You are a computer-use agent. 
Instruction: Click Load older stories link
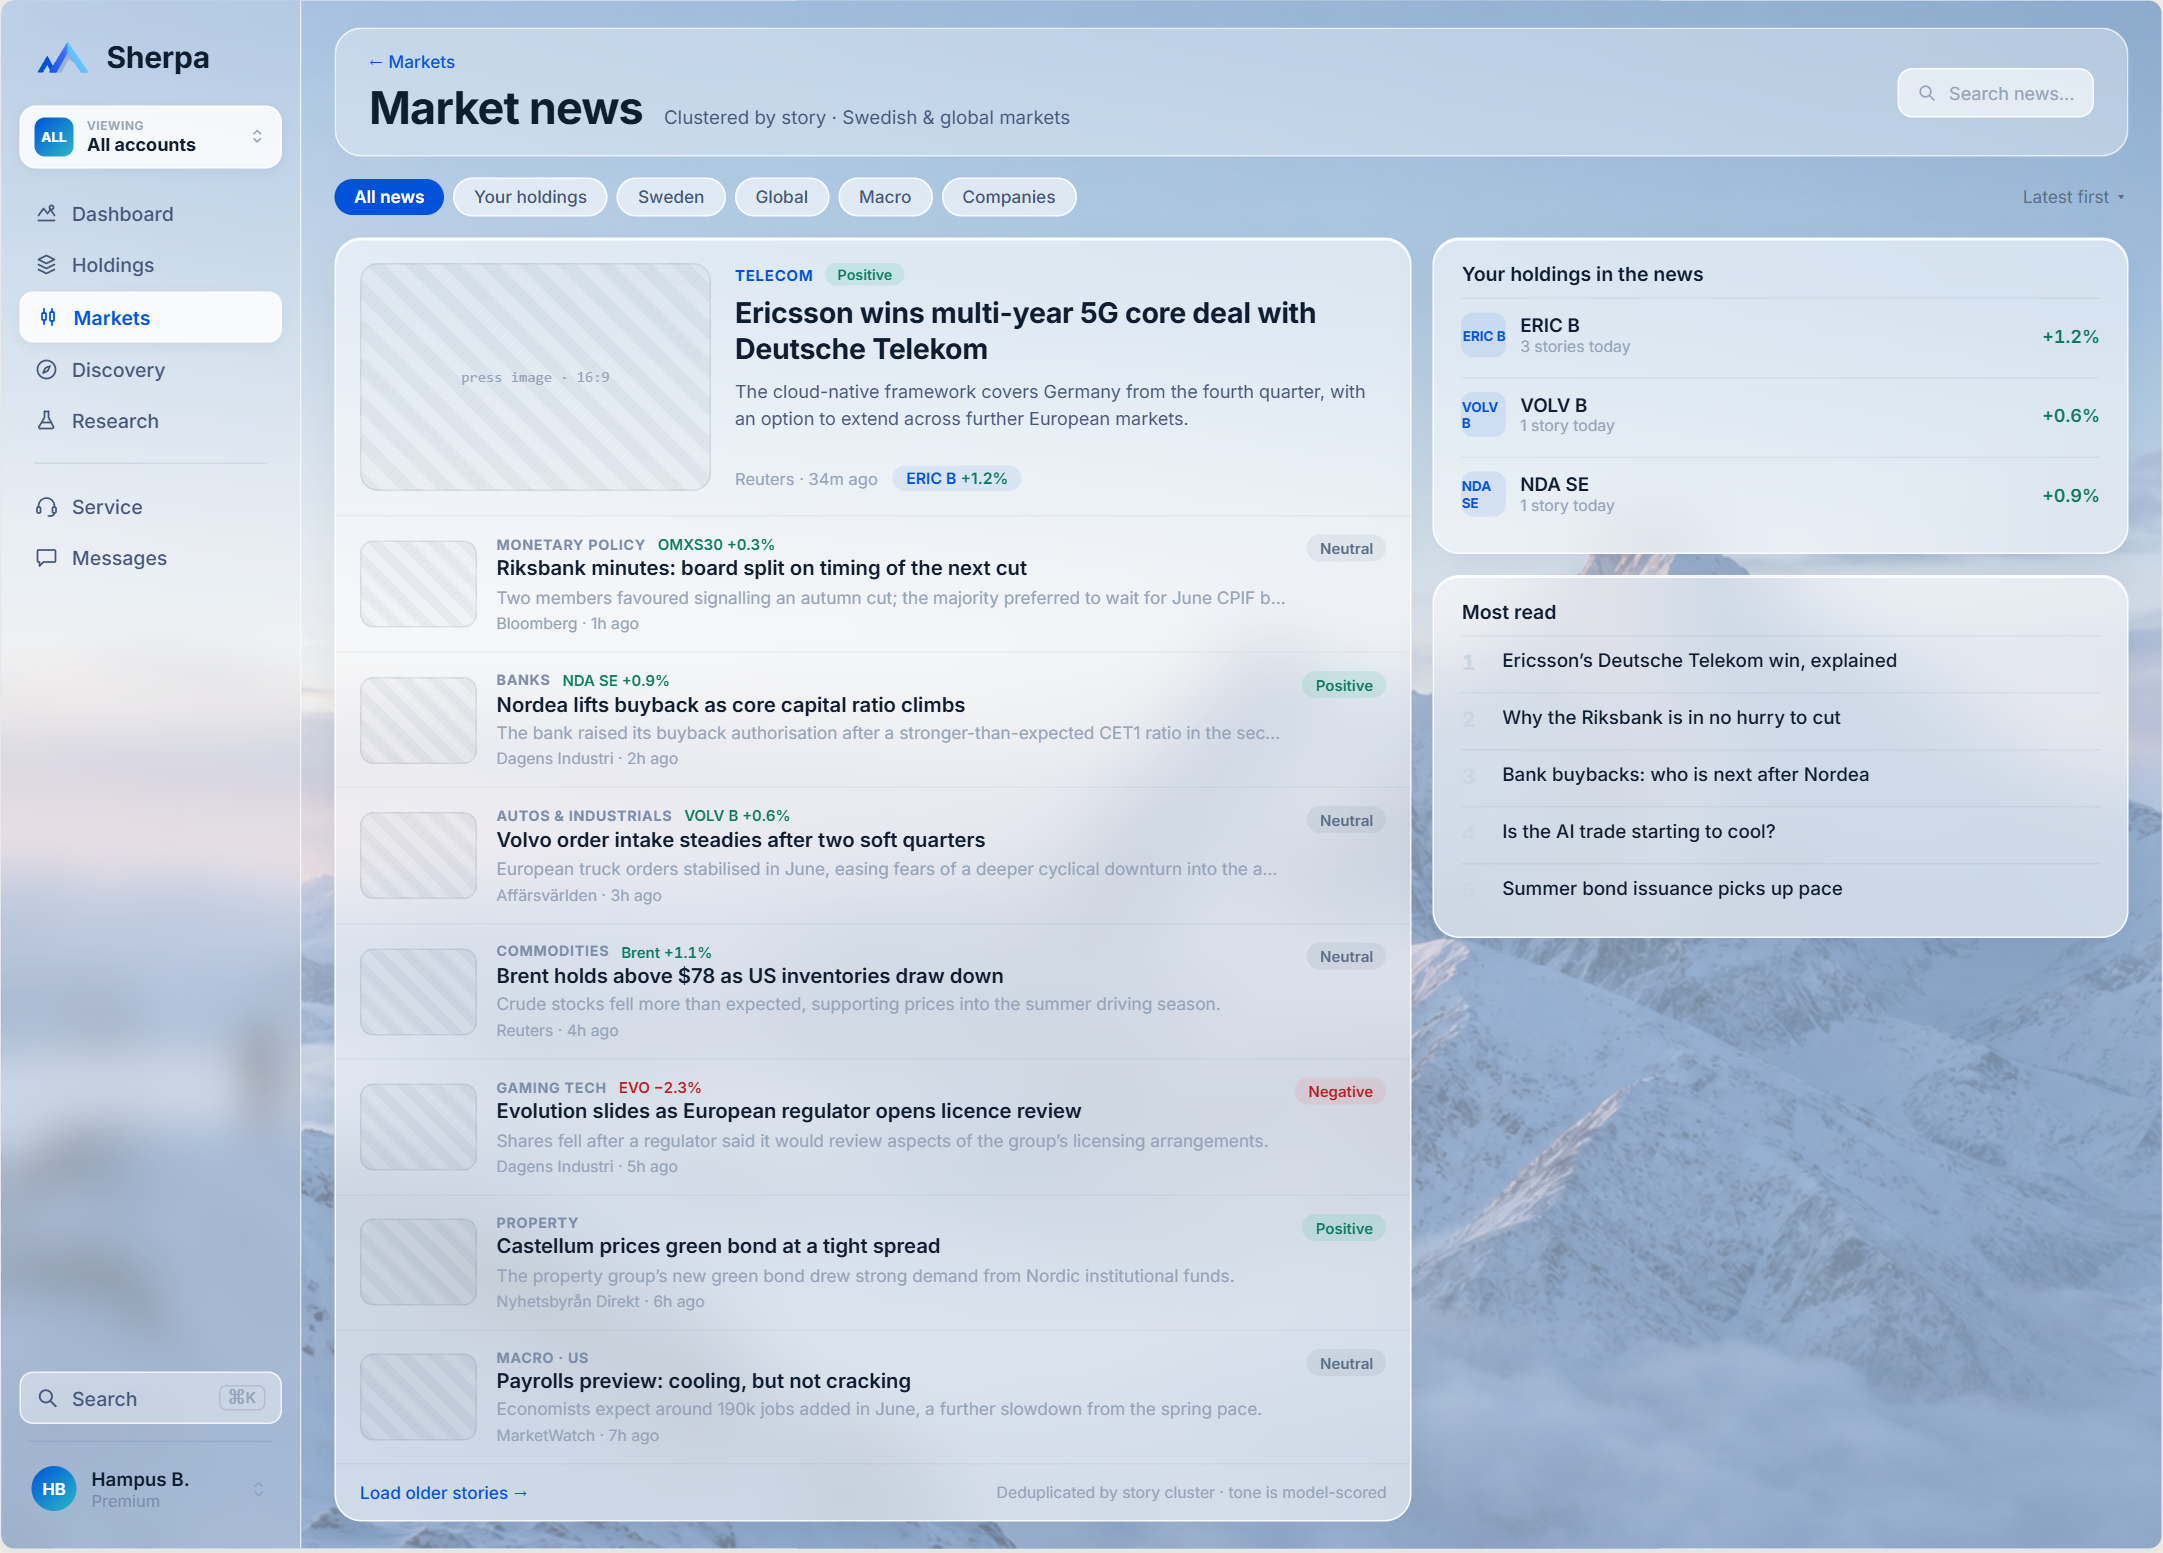pos(443,1492)
